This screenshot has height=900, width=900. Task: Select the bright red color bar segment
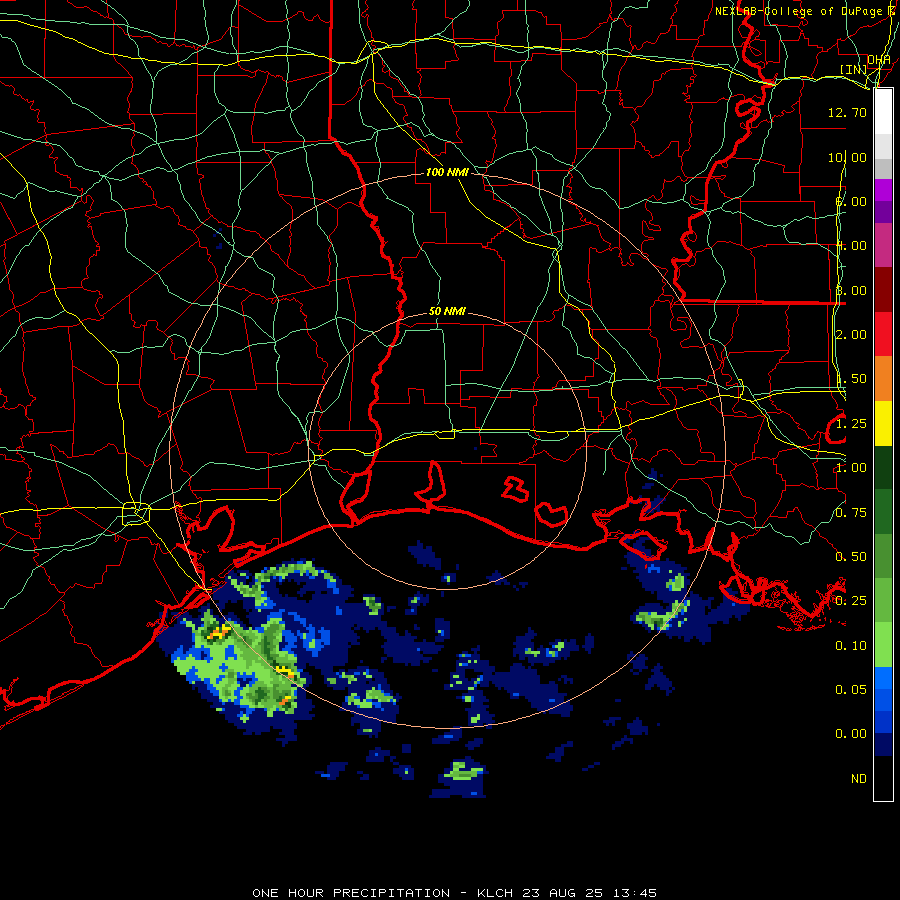click(883, 334)
